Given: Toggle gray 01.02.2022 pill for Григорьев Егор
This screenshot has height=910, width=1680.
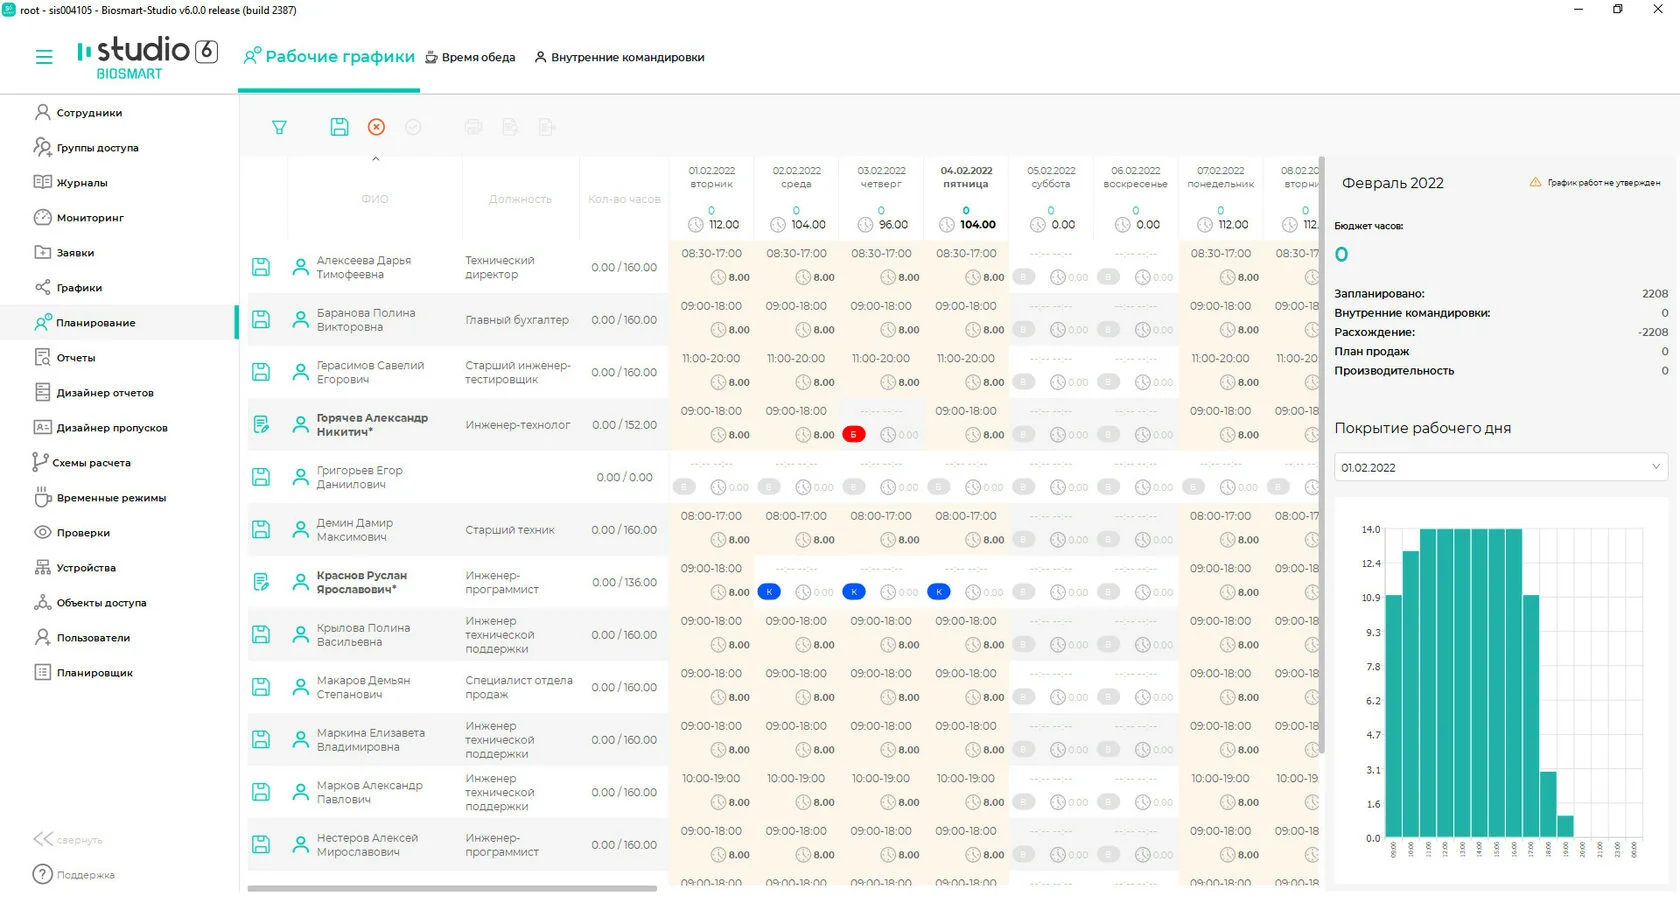Looking at the screenshot, I should click(x=684, y=487).
